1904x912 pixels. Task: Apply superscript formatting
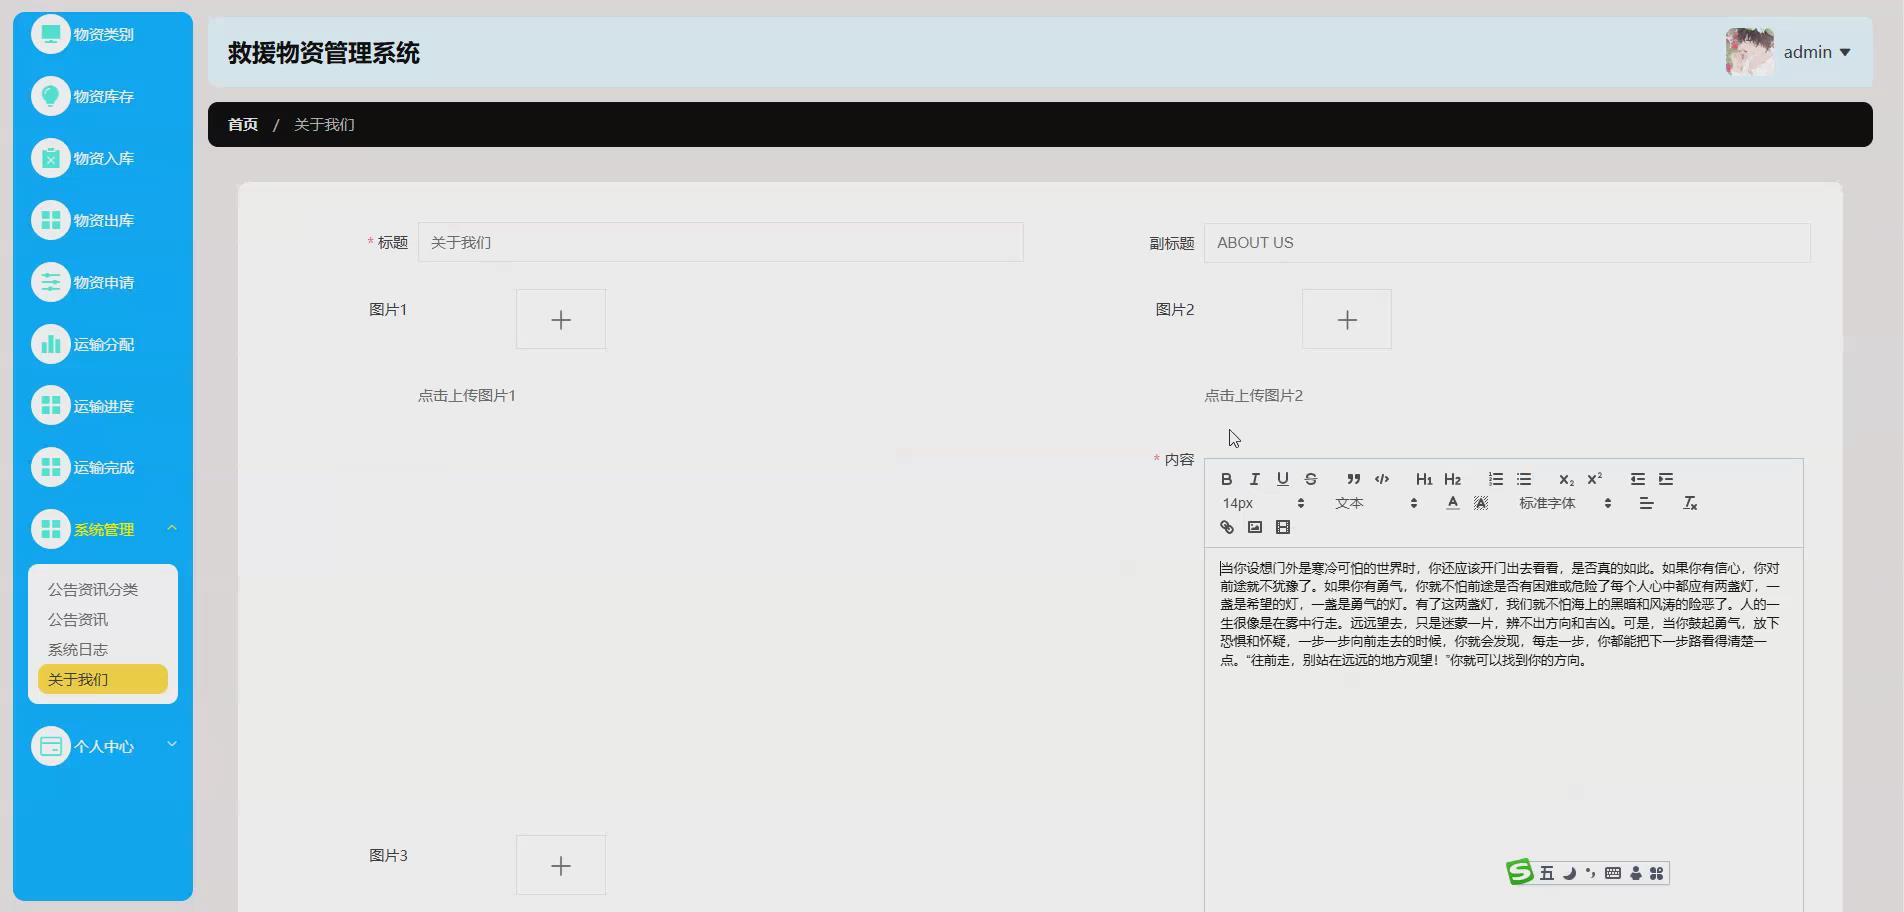tap(1595, 479)
